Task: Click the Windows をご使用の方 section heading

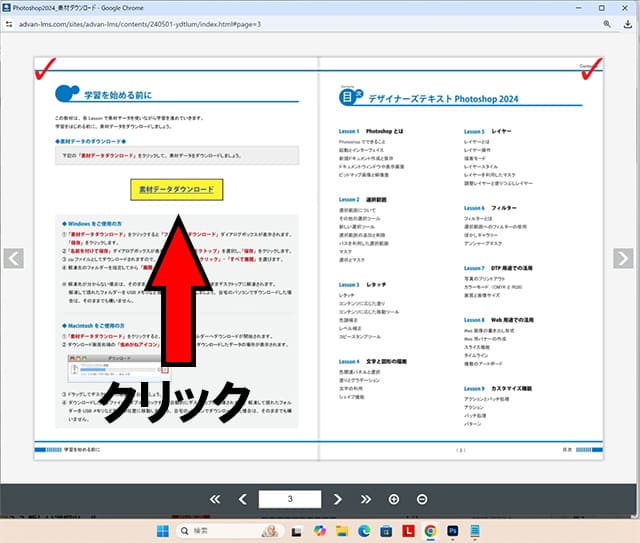Action: 91,224
